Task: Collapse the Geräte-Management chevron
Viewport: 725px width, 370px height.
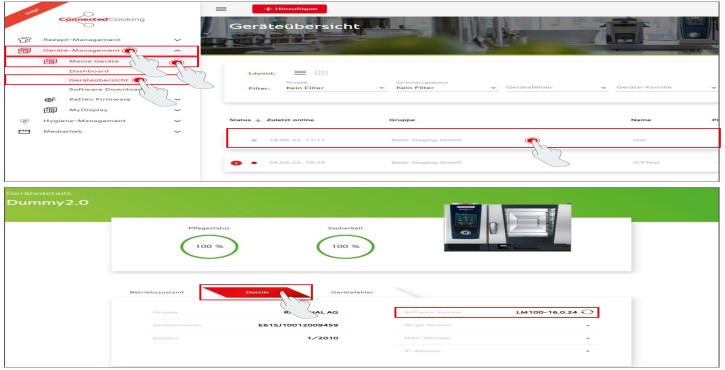Action: click(177, 50)
